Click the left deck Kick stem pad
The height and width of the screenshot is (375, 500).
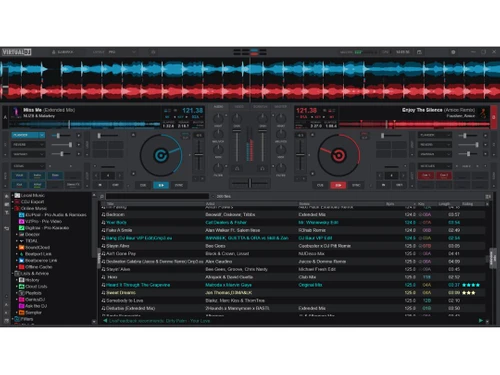(19, 185)
